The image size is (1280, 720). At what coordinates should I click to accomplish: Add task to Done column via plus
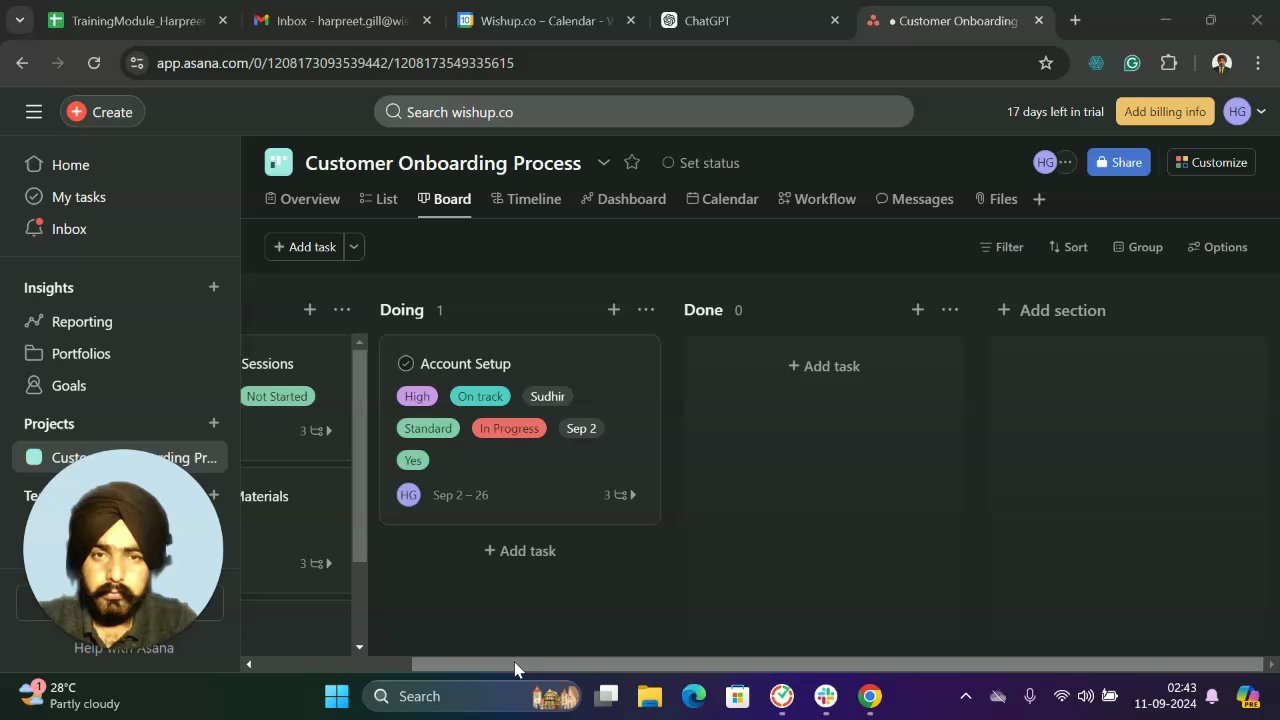coord(918,310)
